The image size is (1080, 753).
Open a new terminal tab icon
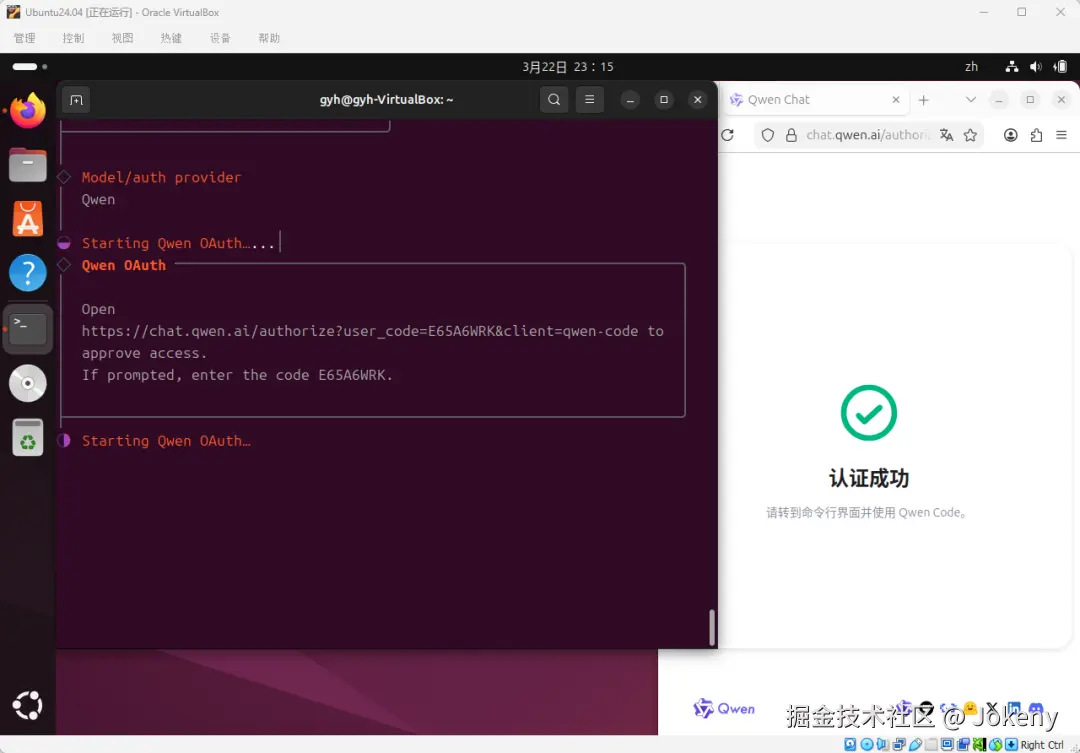click(76, 100)
